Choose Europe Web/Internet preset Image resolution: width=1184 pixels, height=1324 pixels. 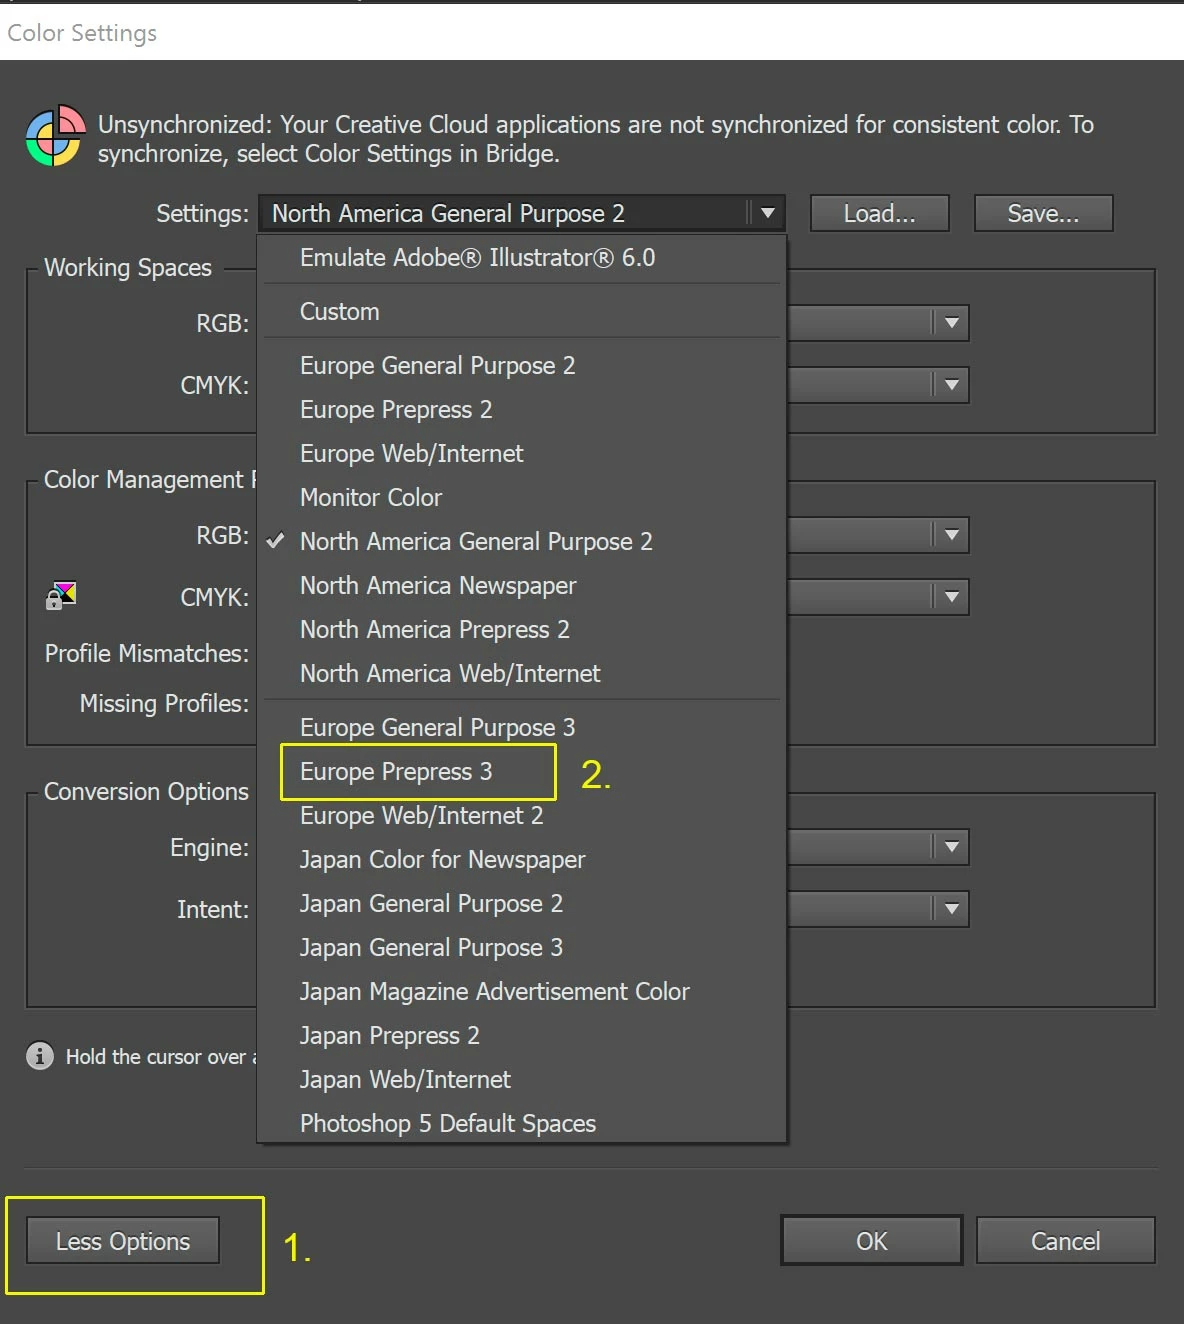[x=521, y=454]
